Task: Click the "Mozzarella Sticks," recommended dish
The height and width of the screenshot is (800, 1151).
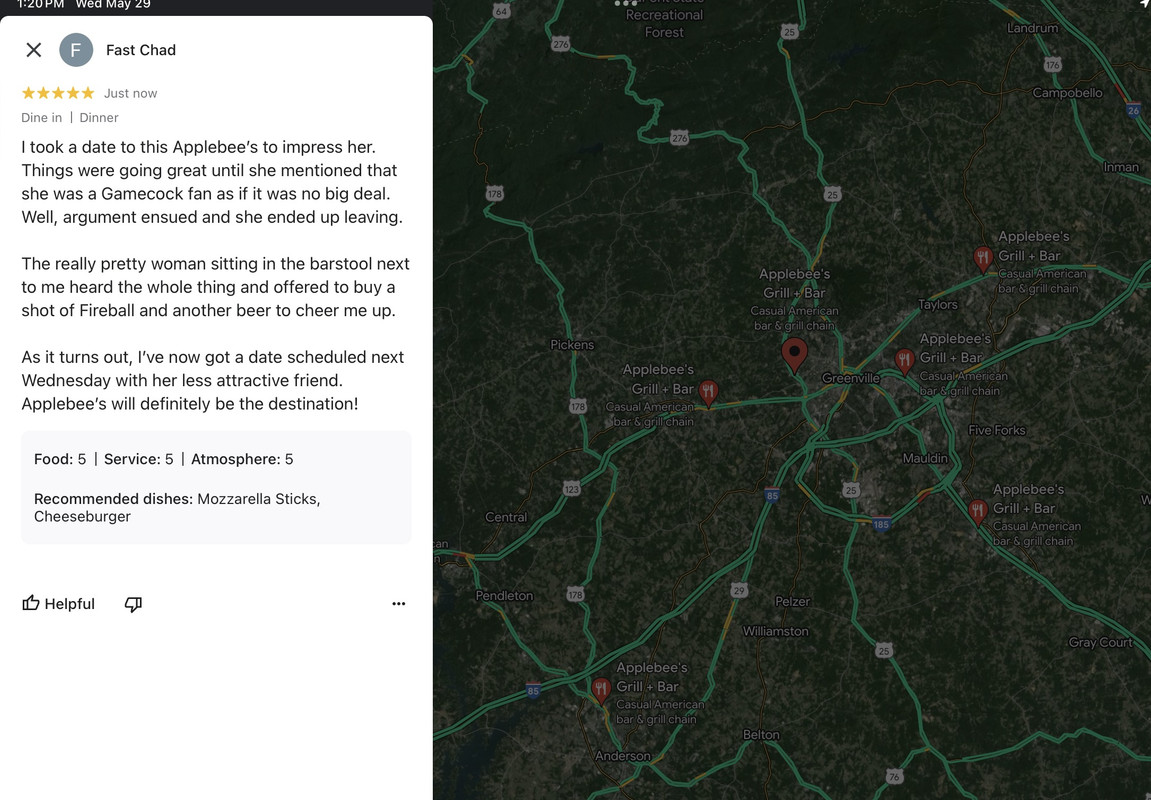Action: click(x=259, y=499)
